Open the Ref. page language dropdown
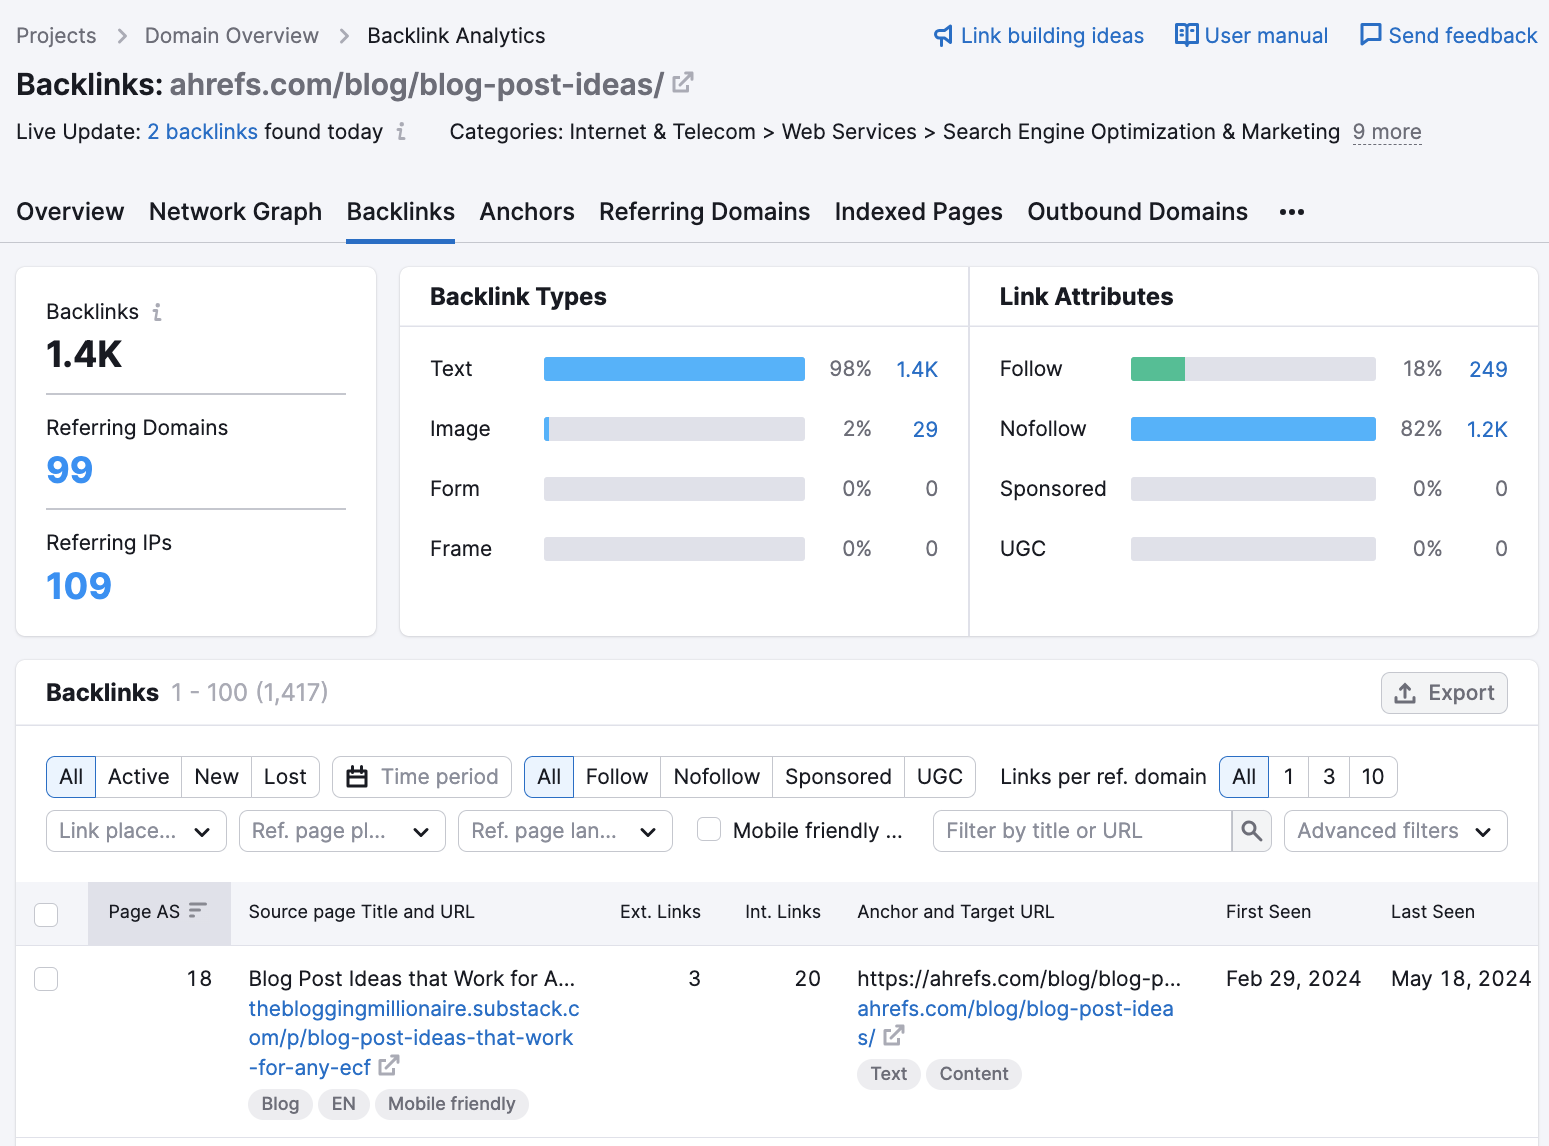This screenshot has width=1549, height=1146. [565, 831]
